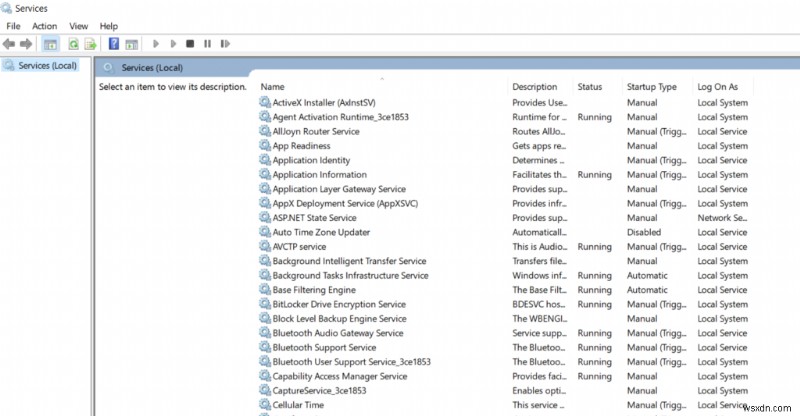Click the Export List toolbar icon

coord(90,44)
